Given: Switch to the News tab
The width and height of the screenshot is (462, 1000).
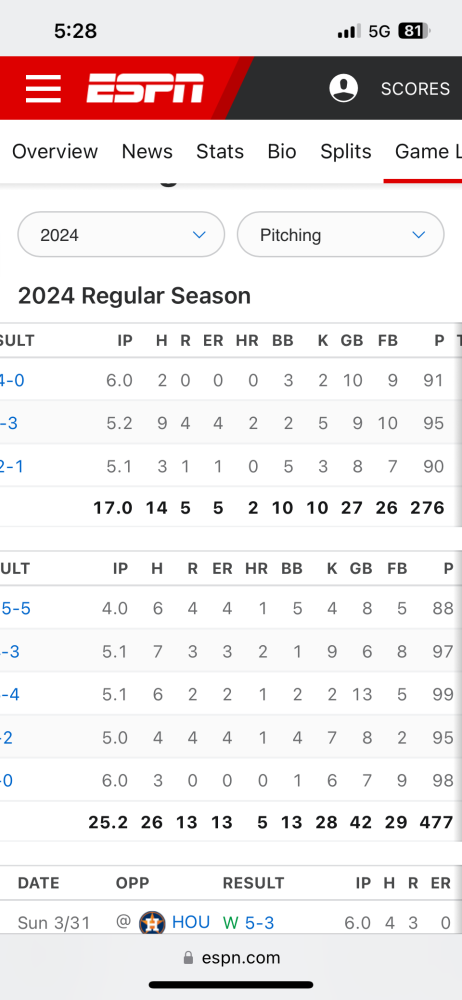Looking at the screenshot, I should [147, 151].
